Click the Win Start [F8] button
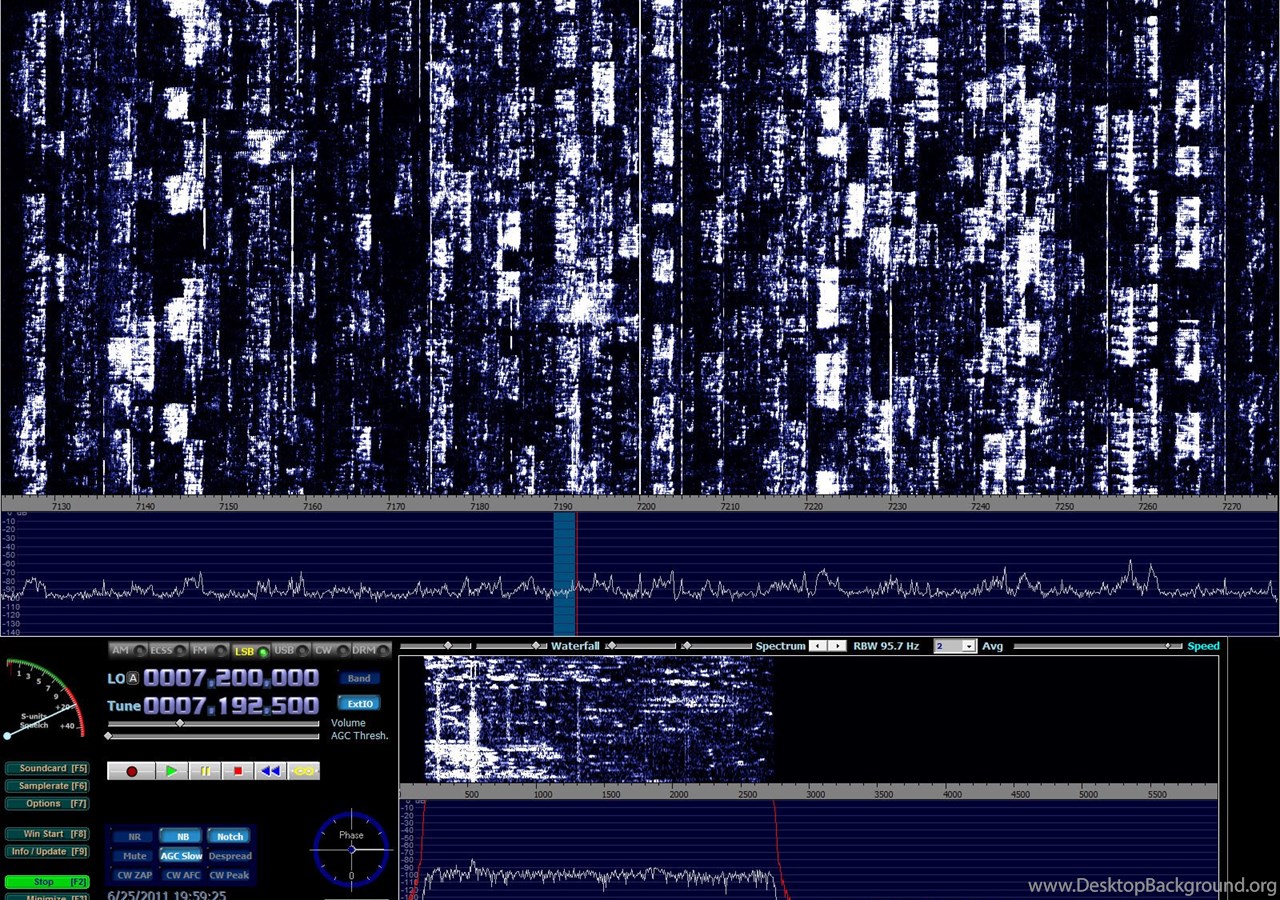 [x=47, y=834]
